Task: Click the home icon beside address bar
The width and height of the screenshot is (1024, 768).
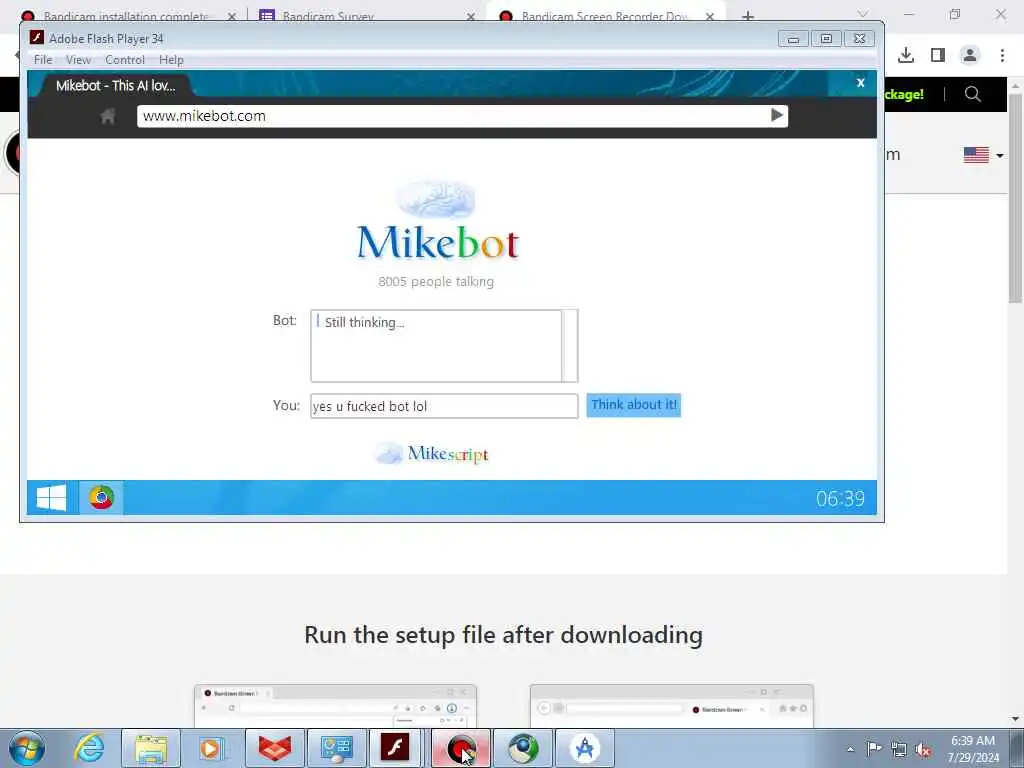Action: [x=108, y=116]
